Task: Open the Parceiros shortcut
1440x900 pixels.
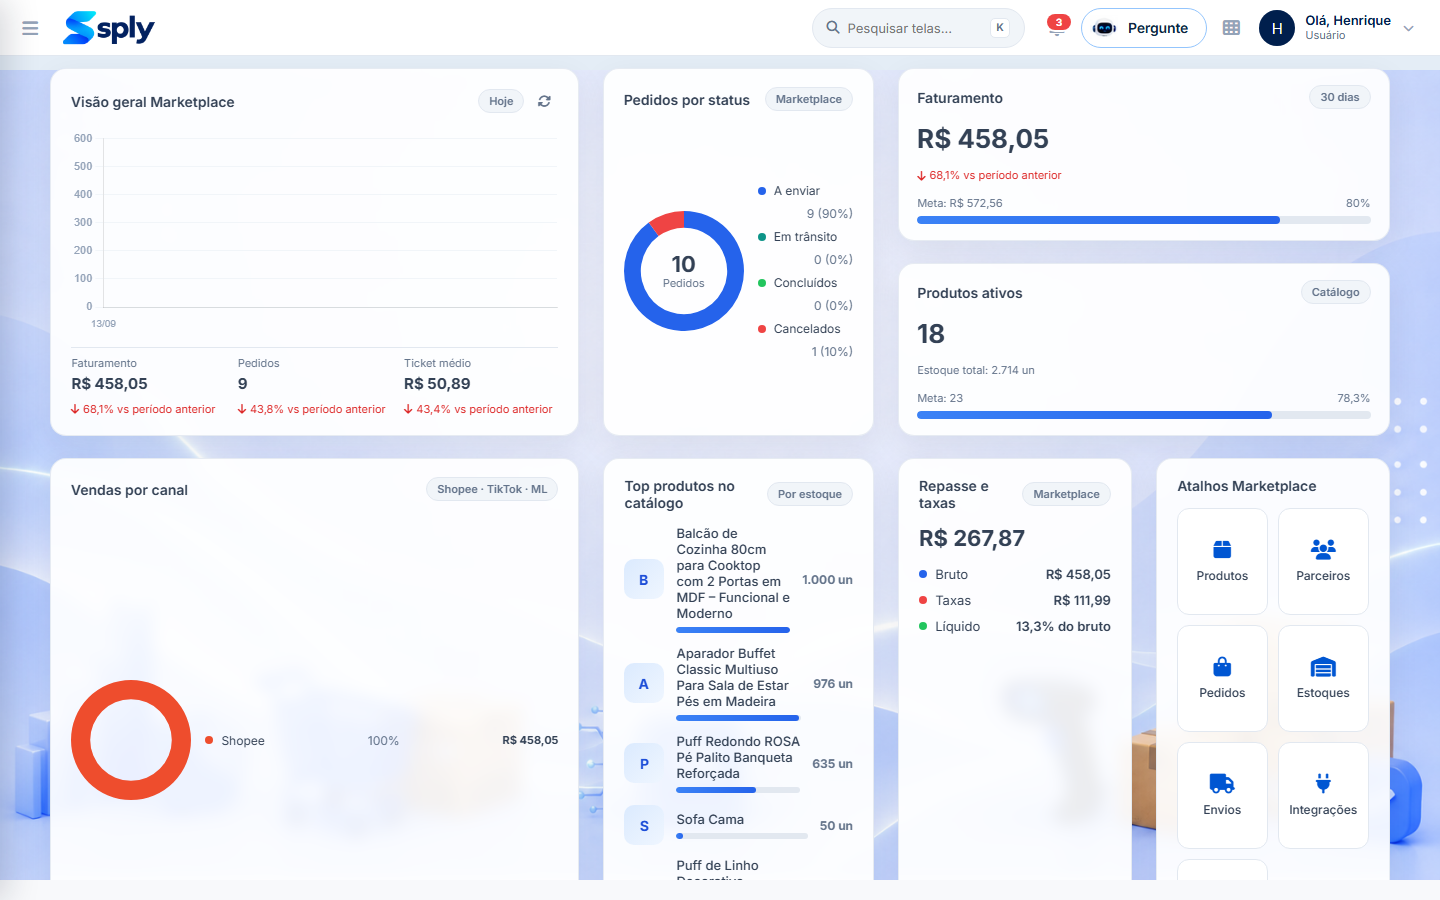Action: 1323,561
